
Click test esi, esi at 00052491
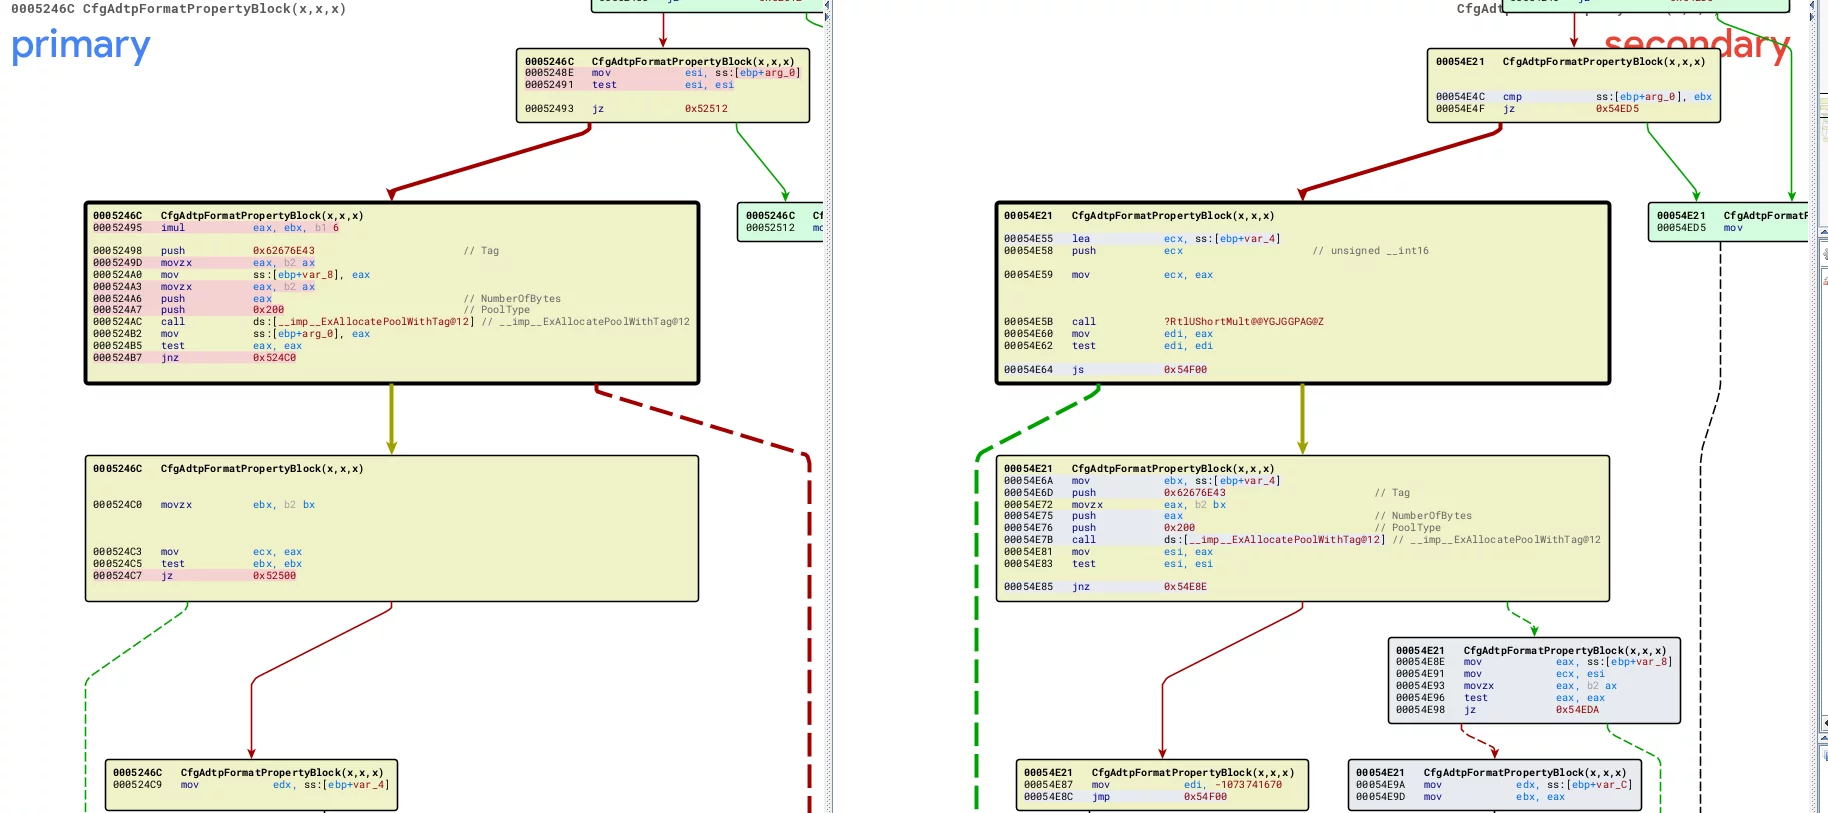coord(630,85)
